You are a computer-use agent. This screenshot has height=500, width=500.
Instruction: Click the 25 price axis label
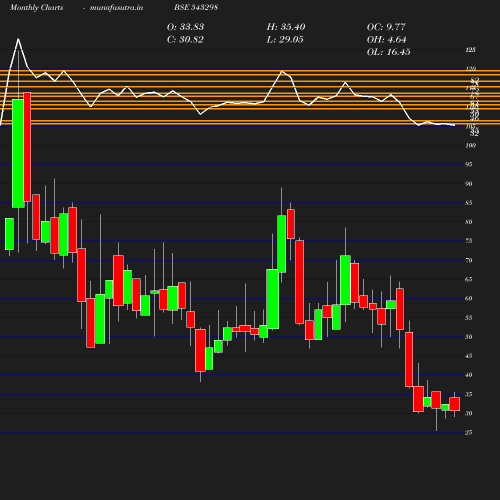pyautogui.click(x=469, y=433)
